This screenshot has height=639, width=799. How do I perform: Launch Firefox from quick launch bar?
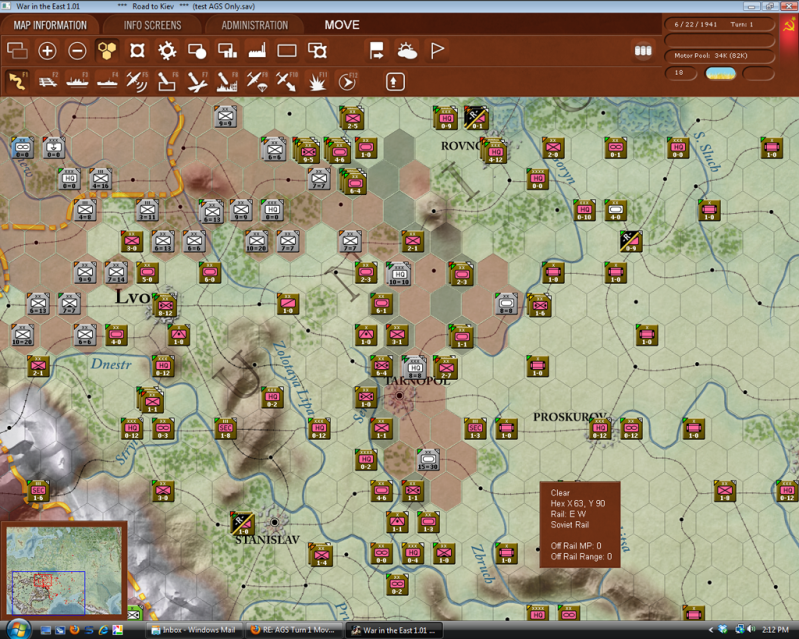[x=74, y=630]
